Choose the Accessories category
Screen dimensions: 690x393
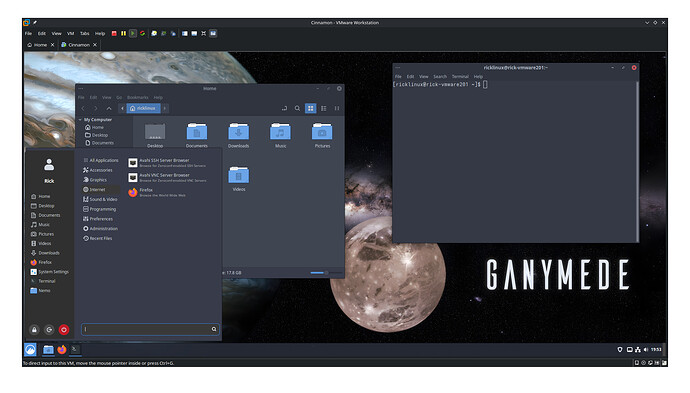pyautogui.click(x=98, y=170)
